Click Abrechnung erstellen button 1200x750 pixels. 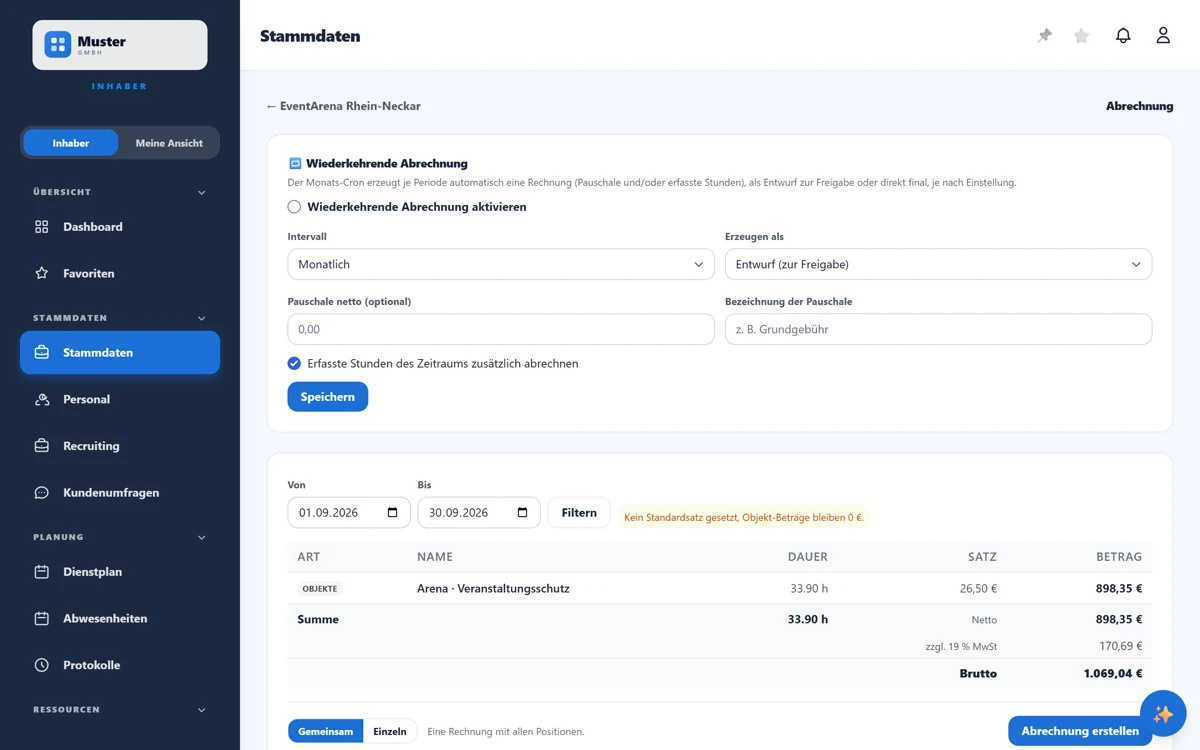click(1080, 731)
